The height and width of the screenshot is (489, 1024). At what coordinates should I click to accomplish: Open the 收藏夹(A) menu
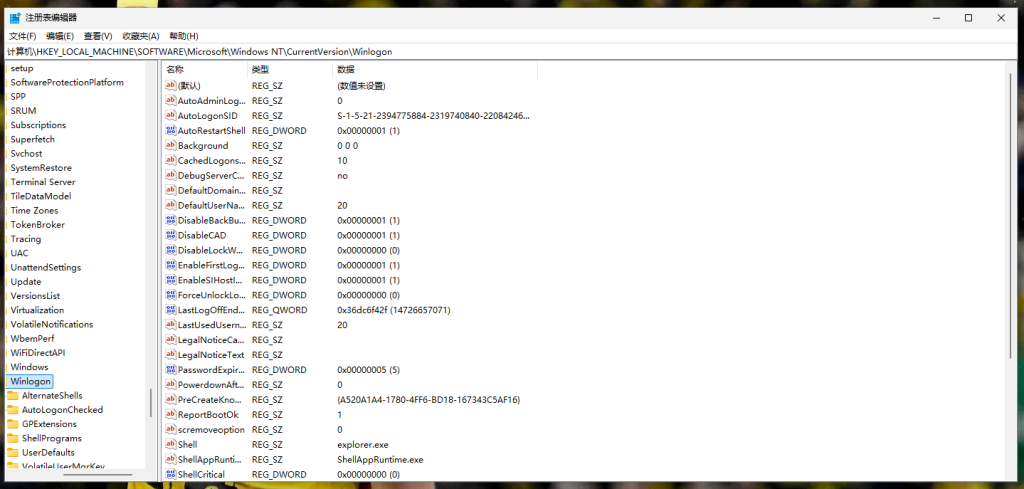(141, 36)
